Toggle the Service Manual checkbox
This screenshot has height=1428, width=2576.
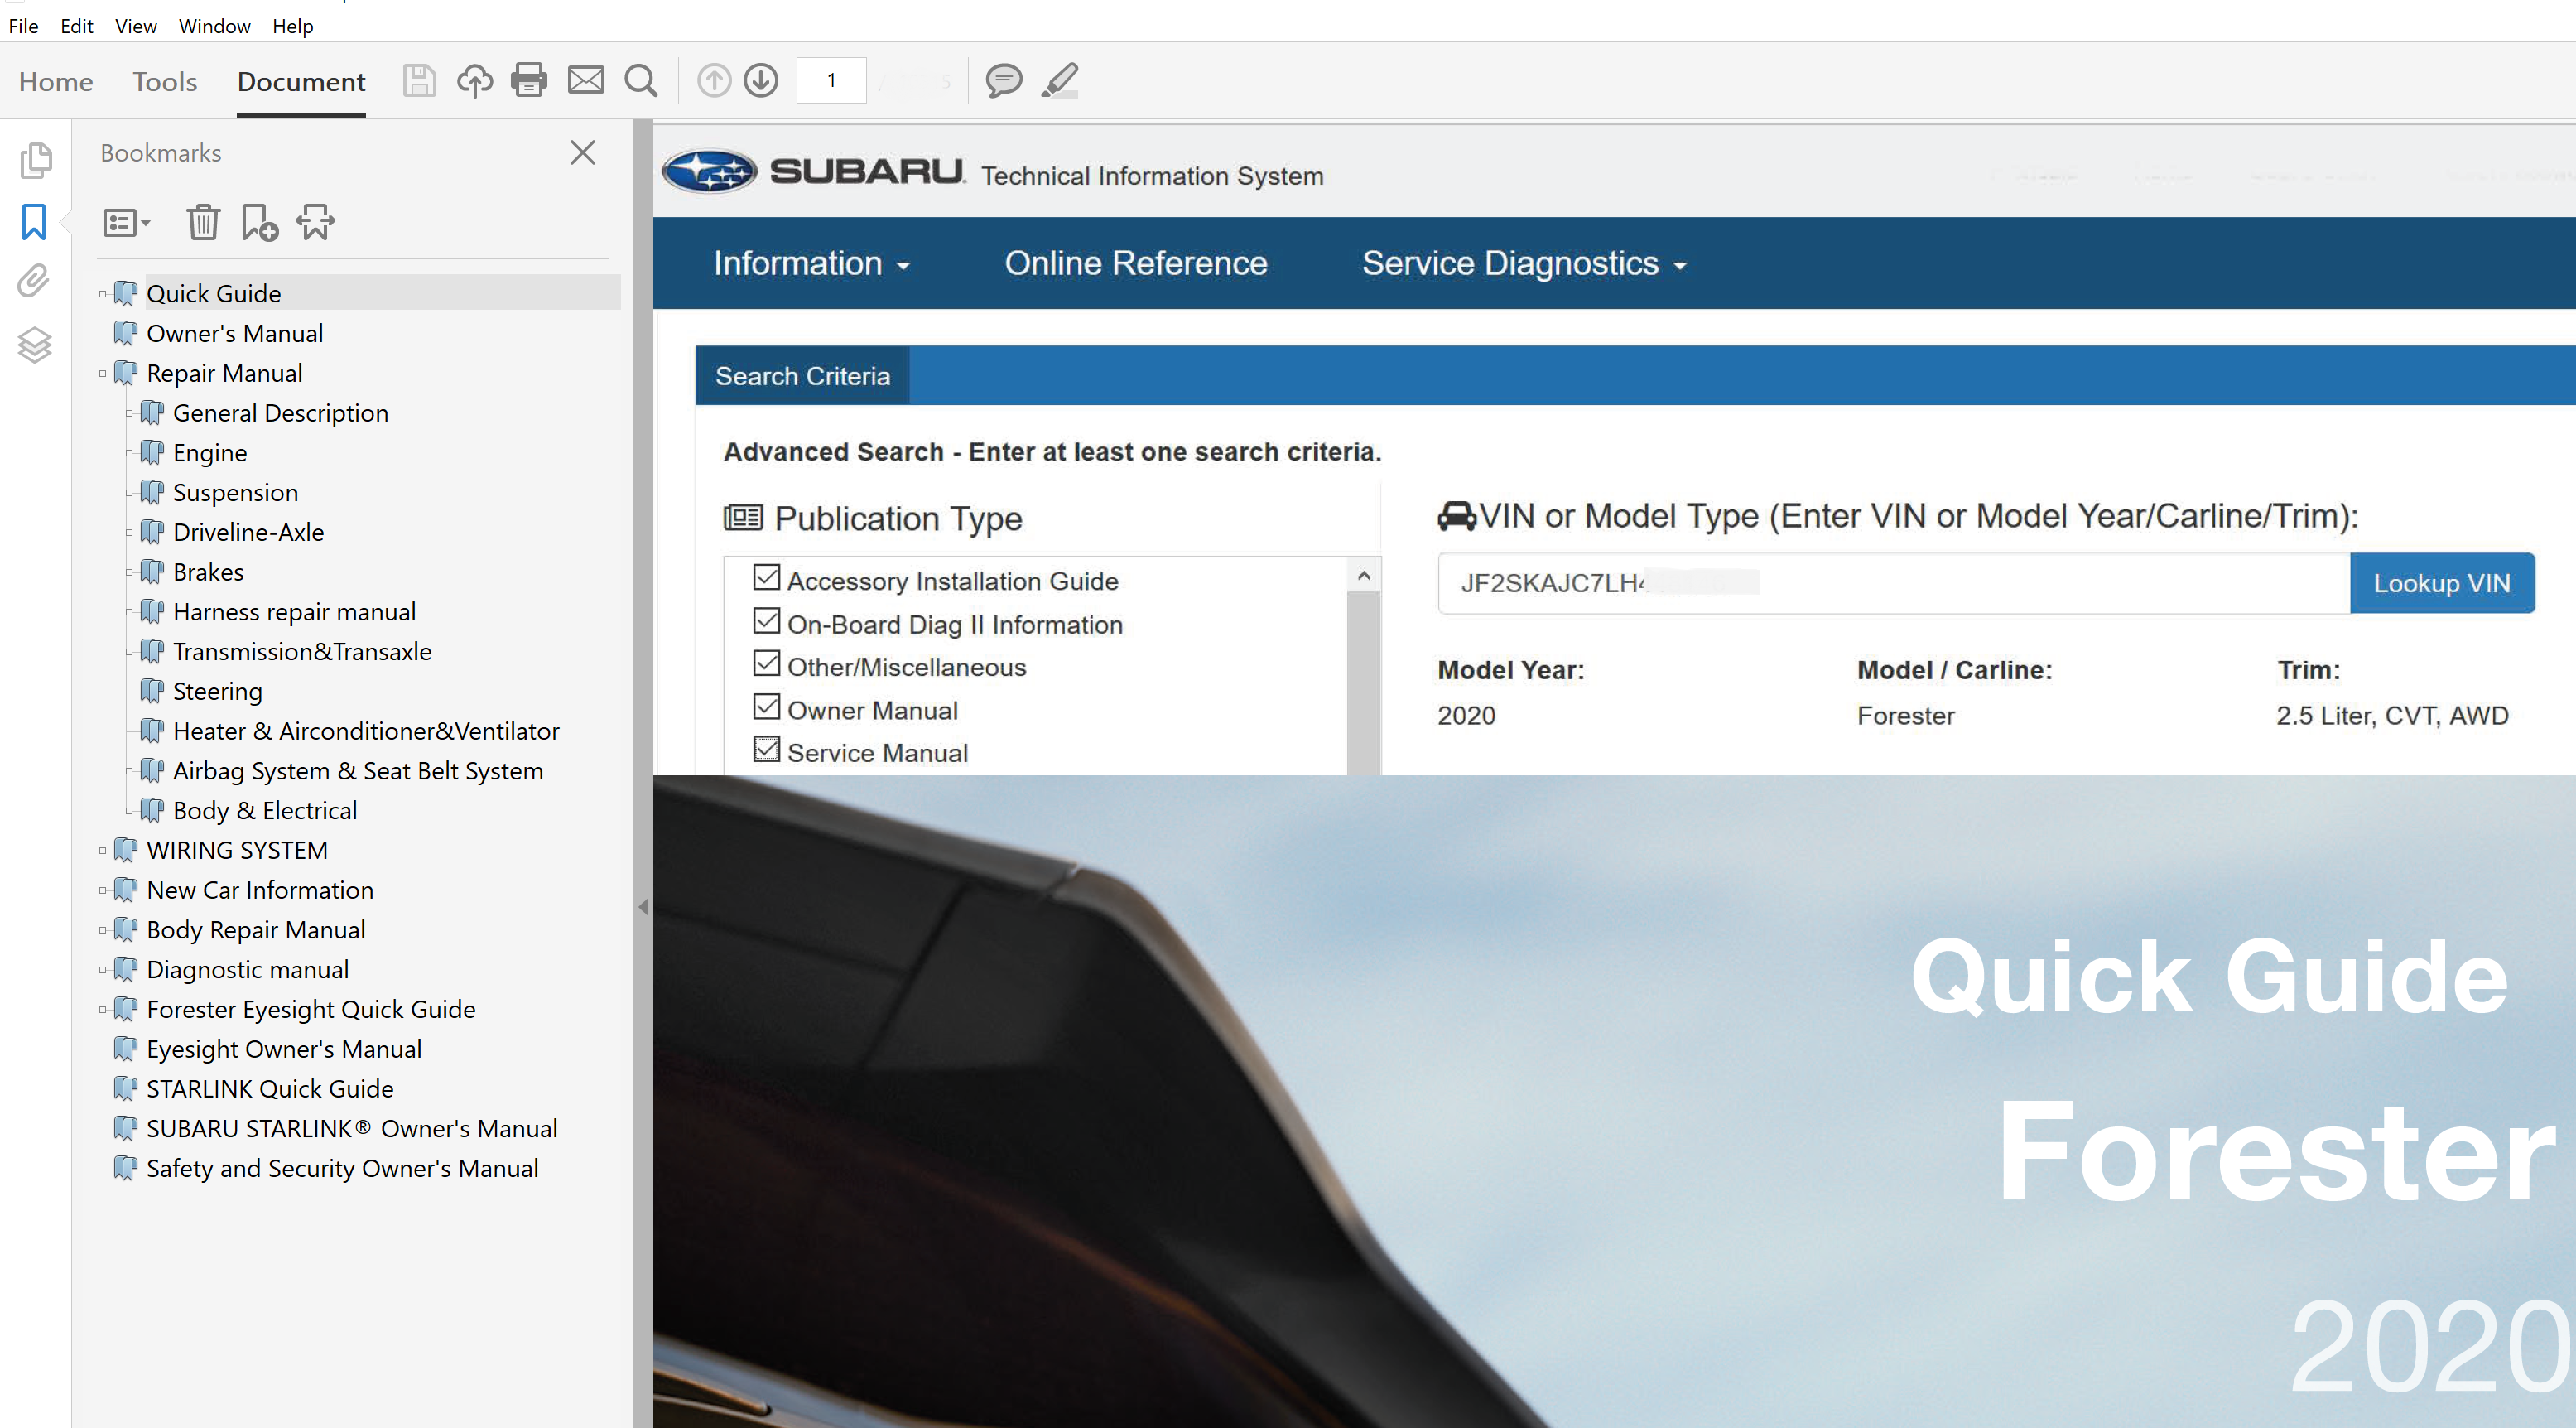pos(766,749)
